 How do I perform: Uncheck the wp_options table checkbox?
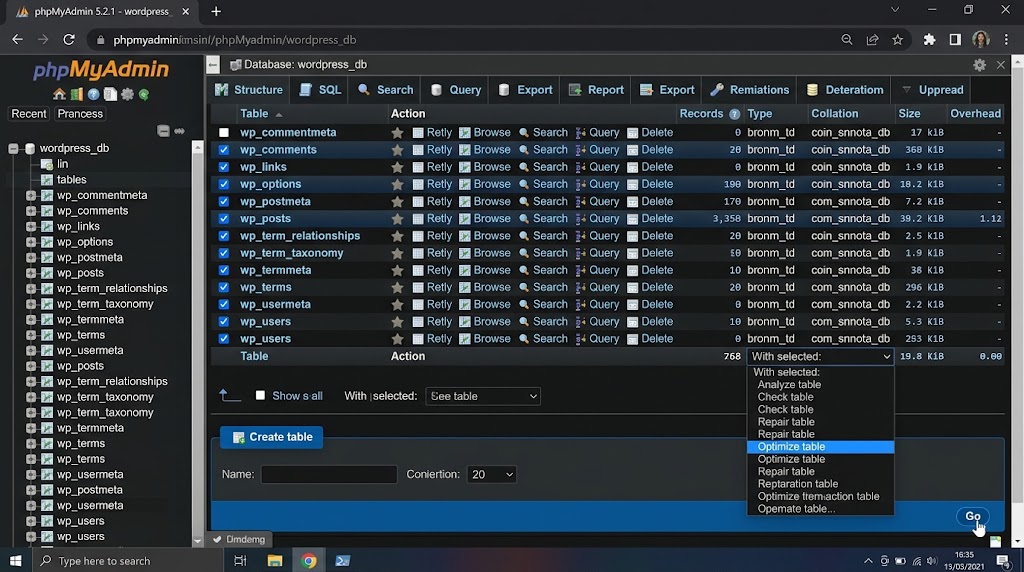(224, 184)
